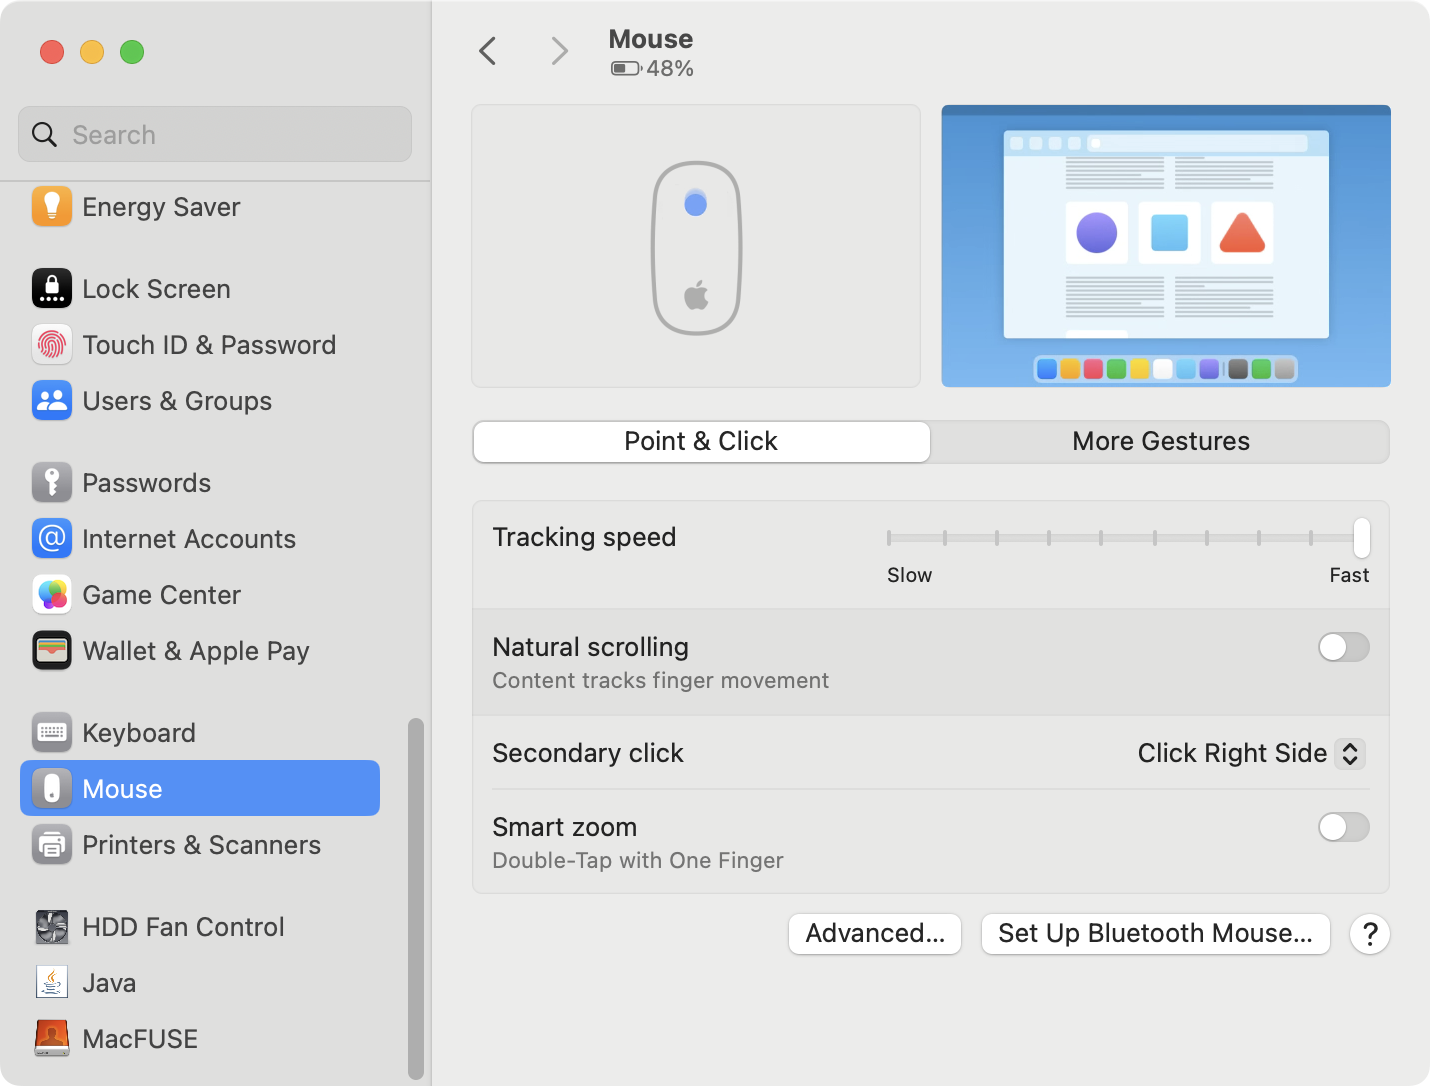The height and width of the screenshot is (1086, 1430).
Task: Click the HDD Fan Control icon
Action: (52, 927)
